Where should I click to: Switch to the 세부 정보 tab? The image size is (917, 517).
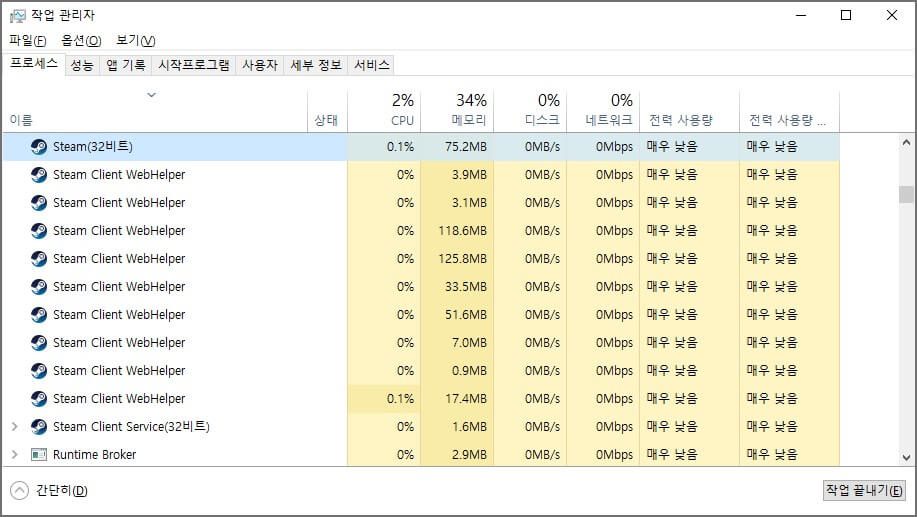click(x=316, y=65)
